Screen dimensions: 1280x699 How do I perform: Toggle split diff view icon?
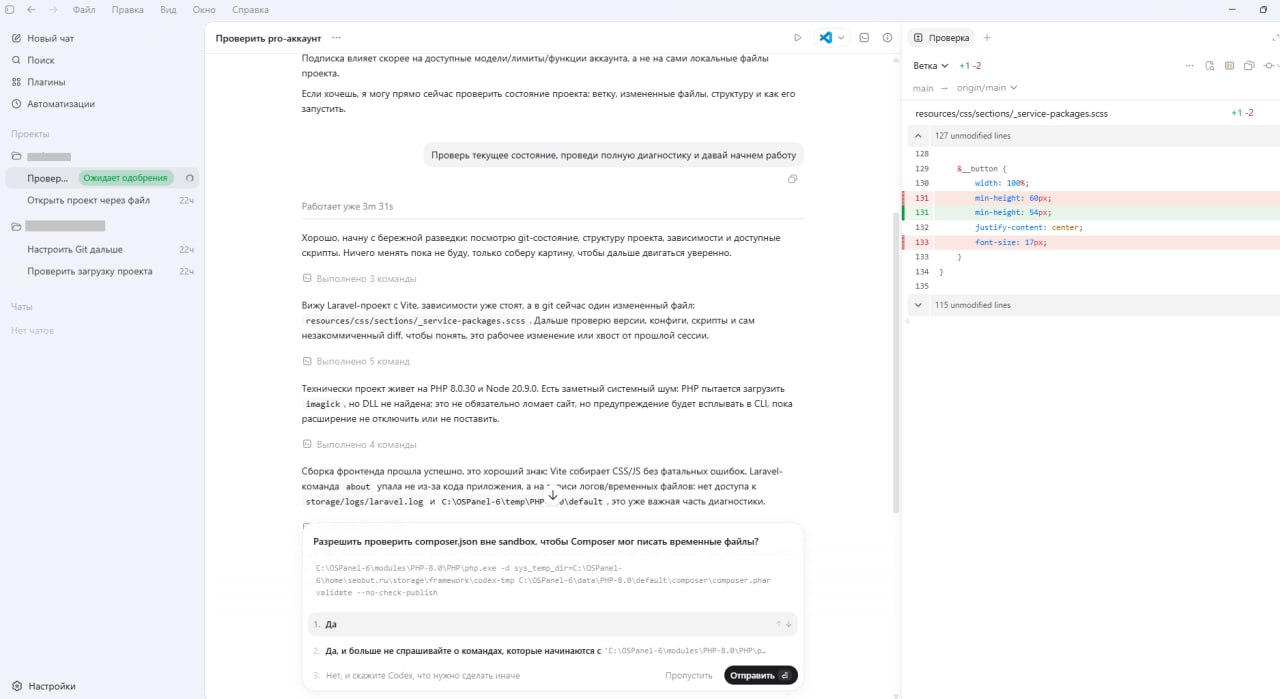(1230, 66)
